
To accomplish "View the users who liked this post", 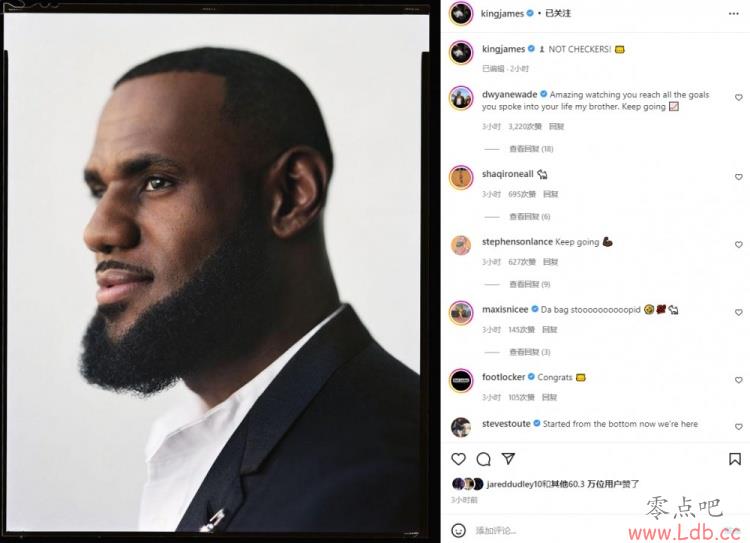I will tap(562, 484).
